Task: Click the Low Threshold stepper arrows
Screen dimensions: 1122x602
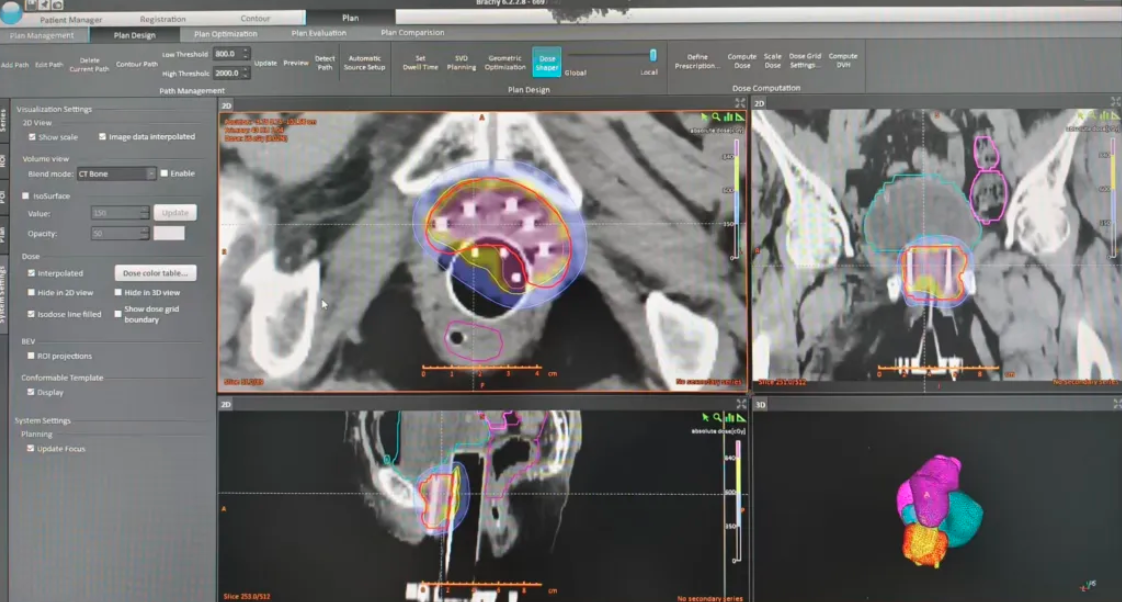Action: (245, 54)
